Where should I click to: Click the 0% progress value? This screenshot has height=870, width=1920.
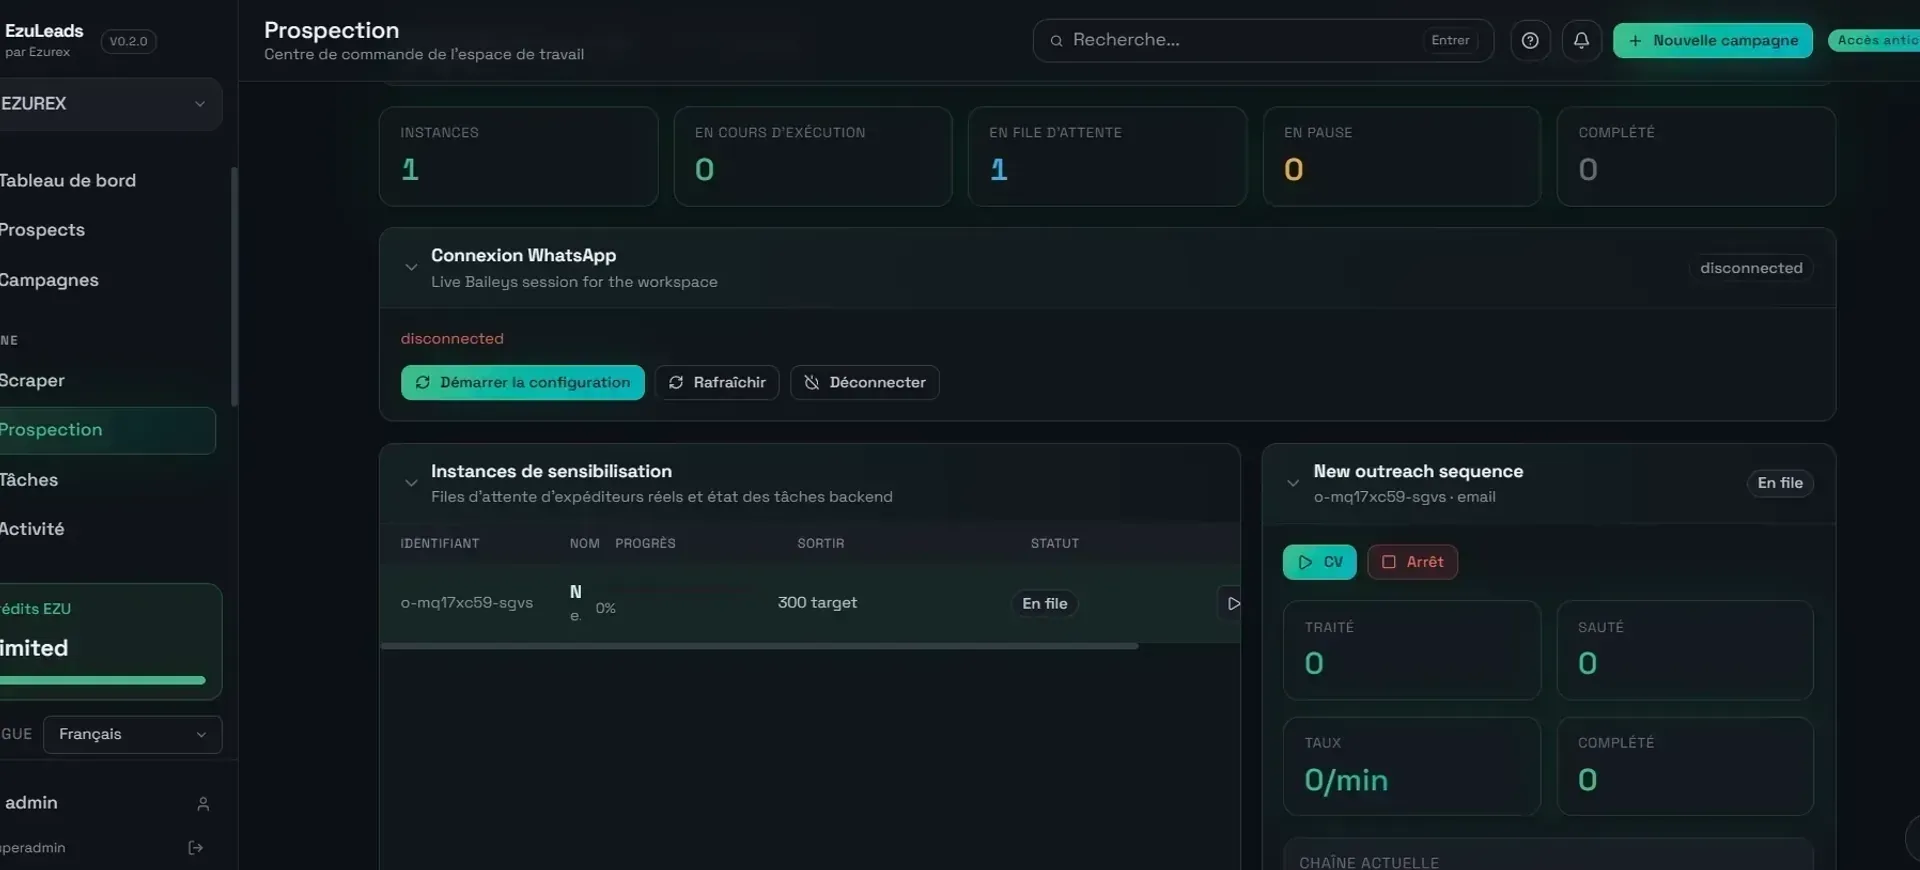click(606, 608)
